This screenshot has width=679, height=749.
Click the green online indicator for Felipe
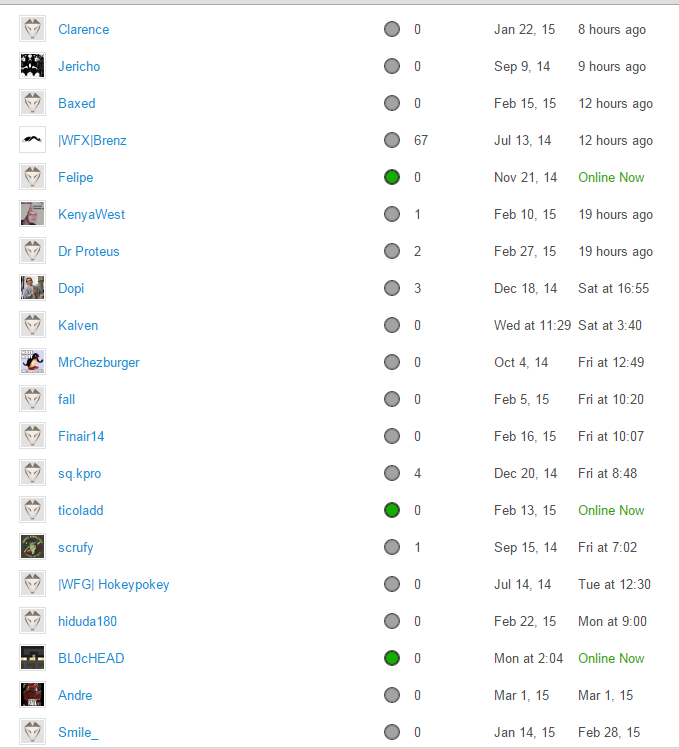point(392,177)
